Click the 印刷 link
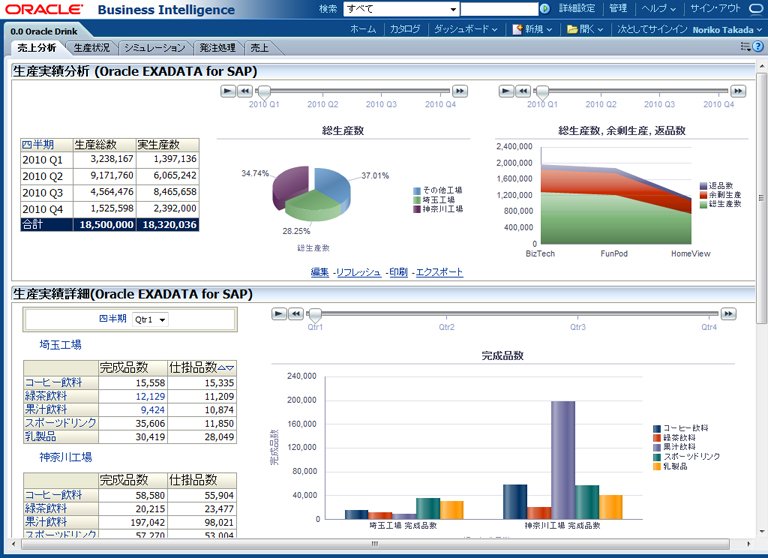 coord(399,272)
